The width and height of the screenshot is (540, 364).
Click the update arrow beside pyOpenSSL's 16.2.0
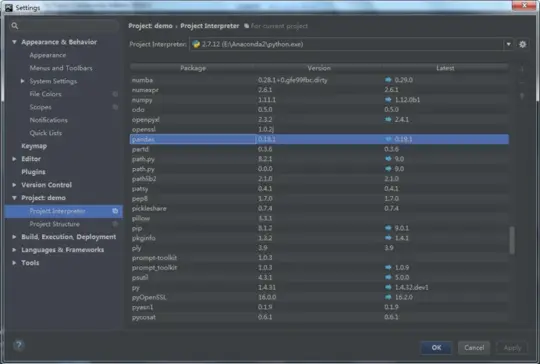[x=388, y=297]
